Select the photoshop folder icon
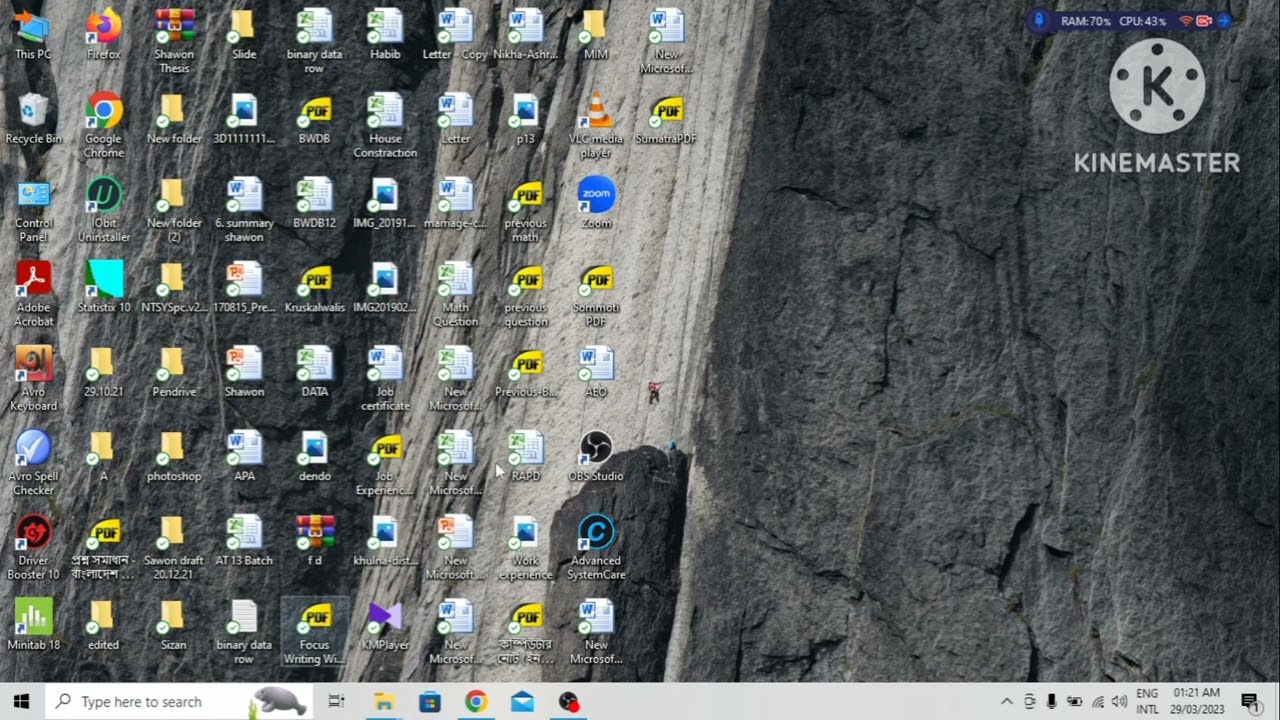Screen dimensions: 1280x720 point(174,456)
